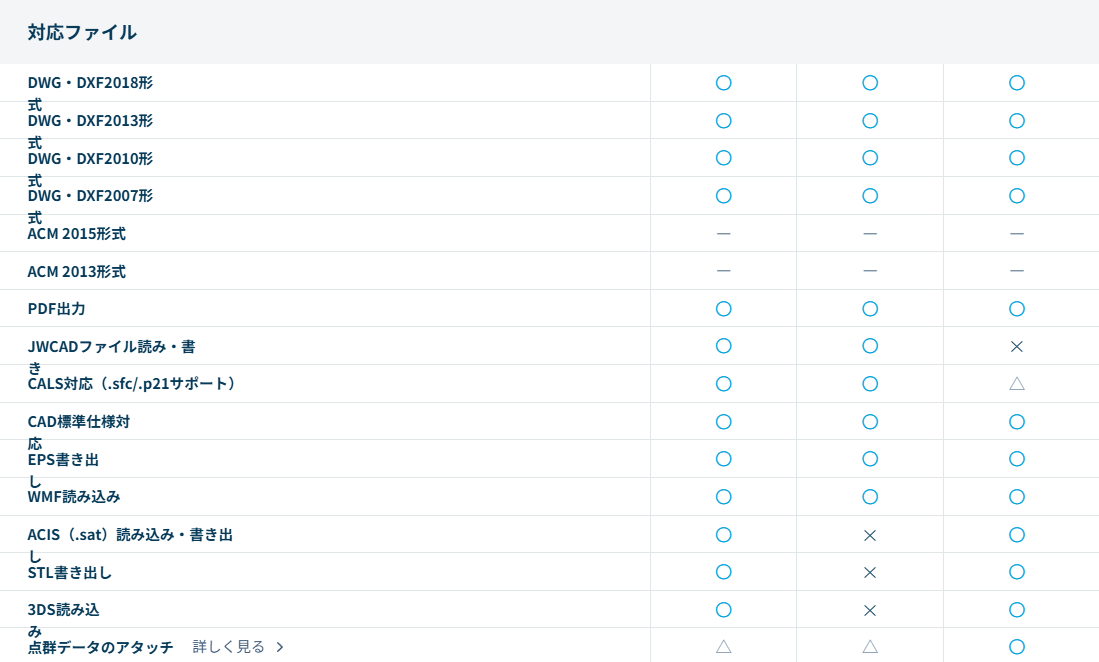Click the JWCADファイル読み・書き row label
The width and height of the screenshot is (1099, 662).
point(111,347)
